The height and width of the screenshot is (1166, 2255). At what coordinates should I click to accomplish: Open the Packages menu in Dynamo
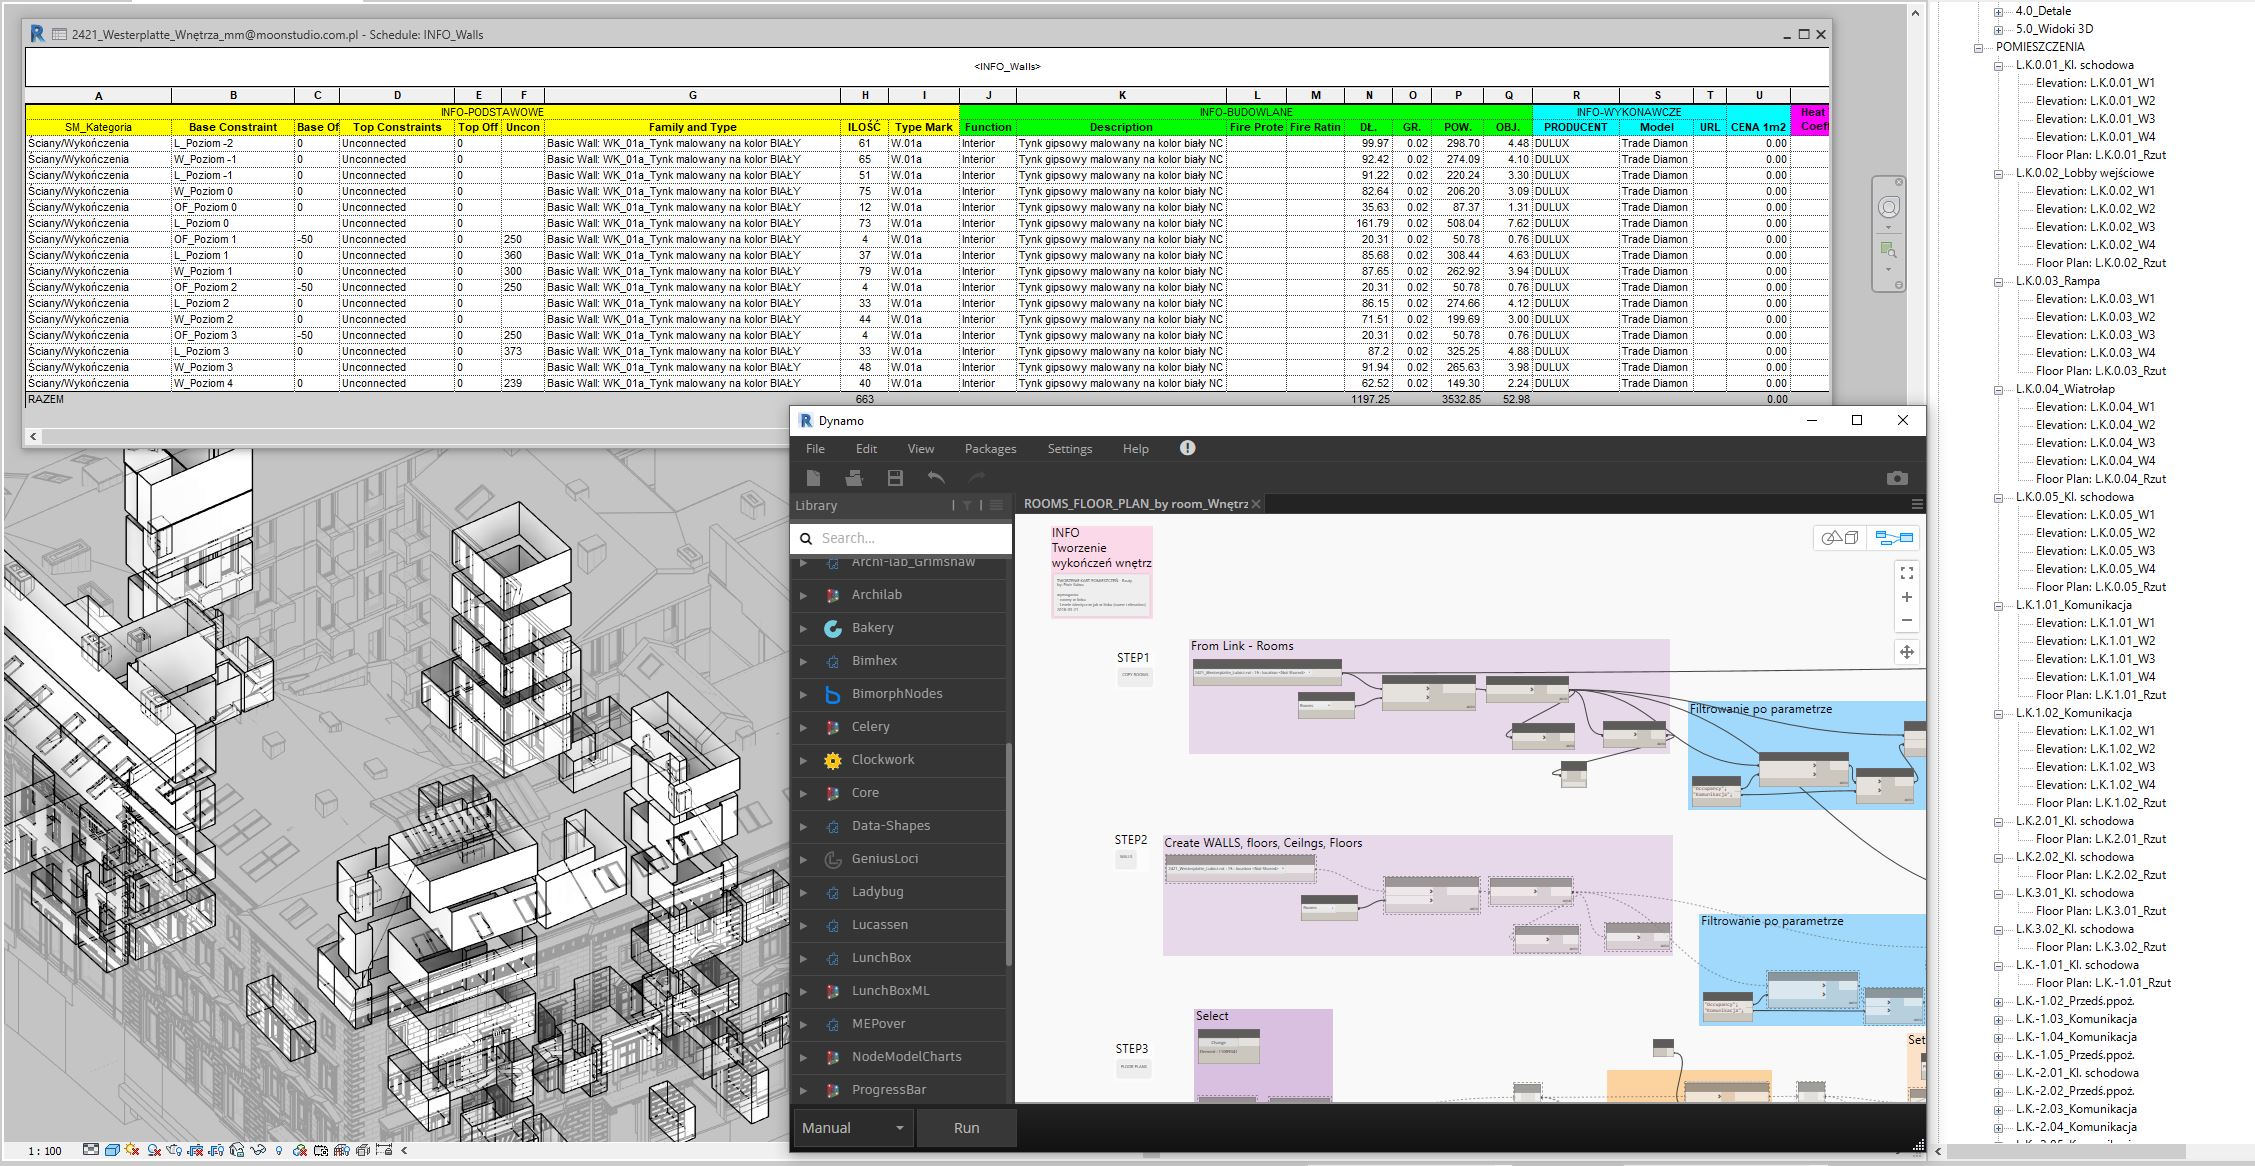(x=990, y=448)
